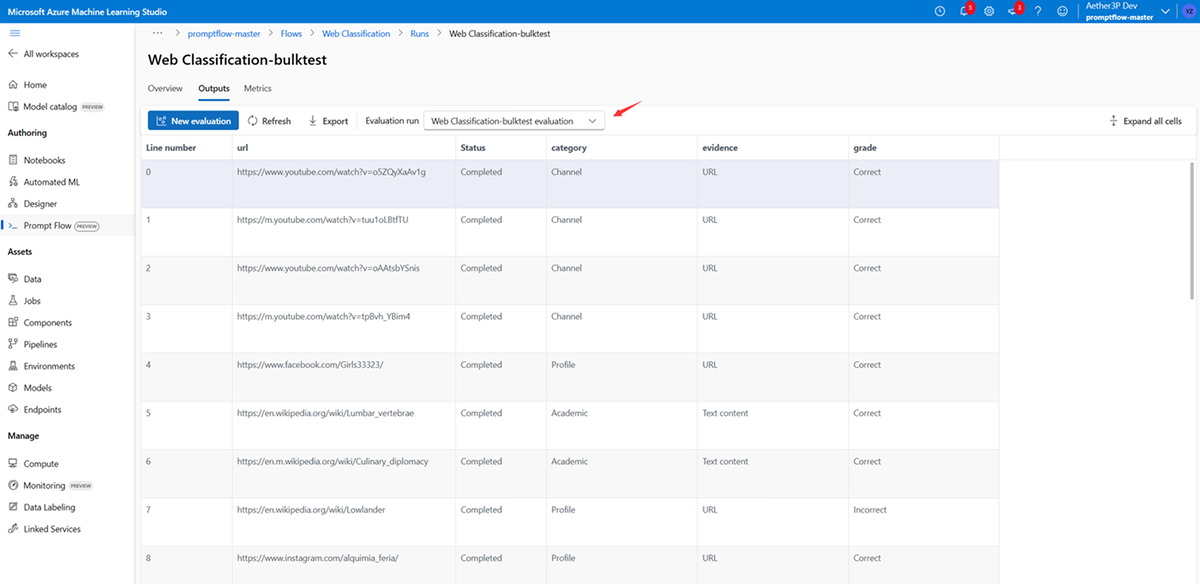Screen dimensions: 1200x585
Task: Expand the breadcrumb ellipsis menu
Action: (x=157, y=33)
